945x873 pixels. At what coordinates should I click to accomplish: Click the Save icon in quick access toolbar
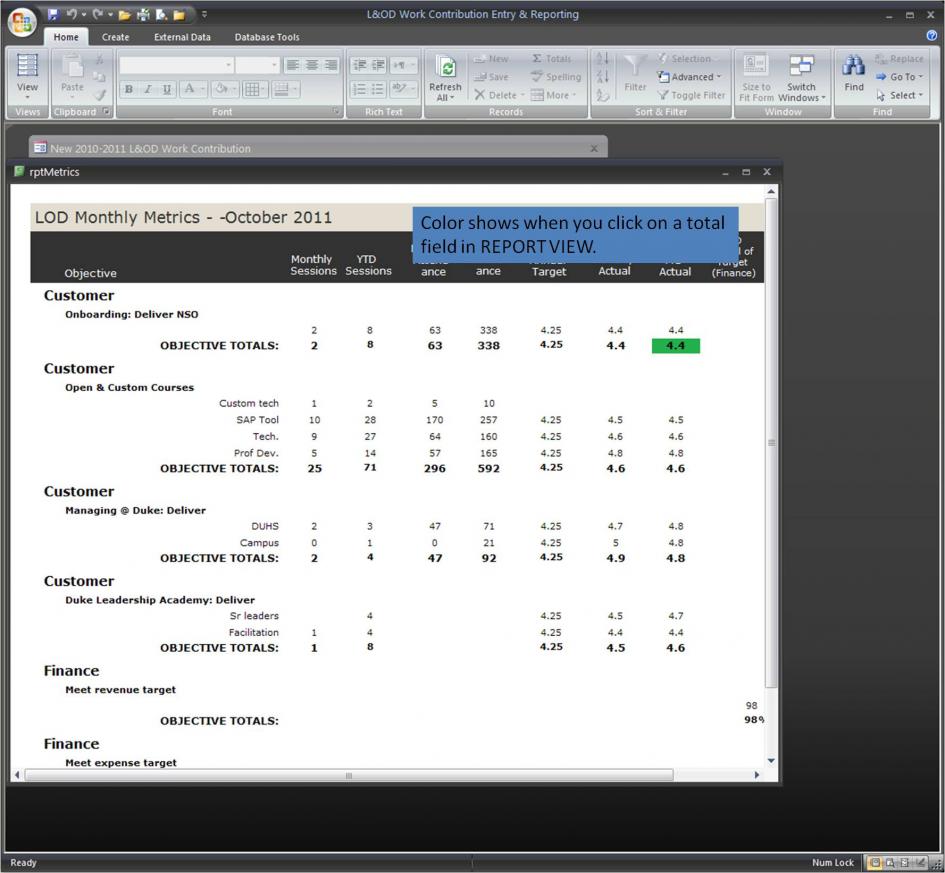[x=53, y=15]
